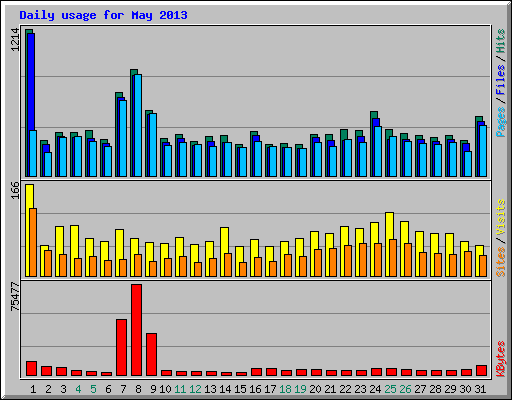Select the cyan pages bar for day 8
This screenshot has height=400, width=512.
pos(138,125)
